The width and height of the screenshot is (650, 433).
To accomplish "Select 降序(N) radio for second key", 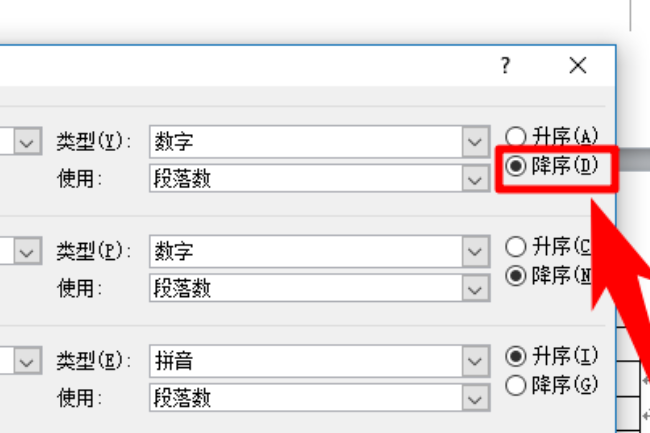I will coord(516,274).
